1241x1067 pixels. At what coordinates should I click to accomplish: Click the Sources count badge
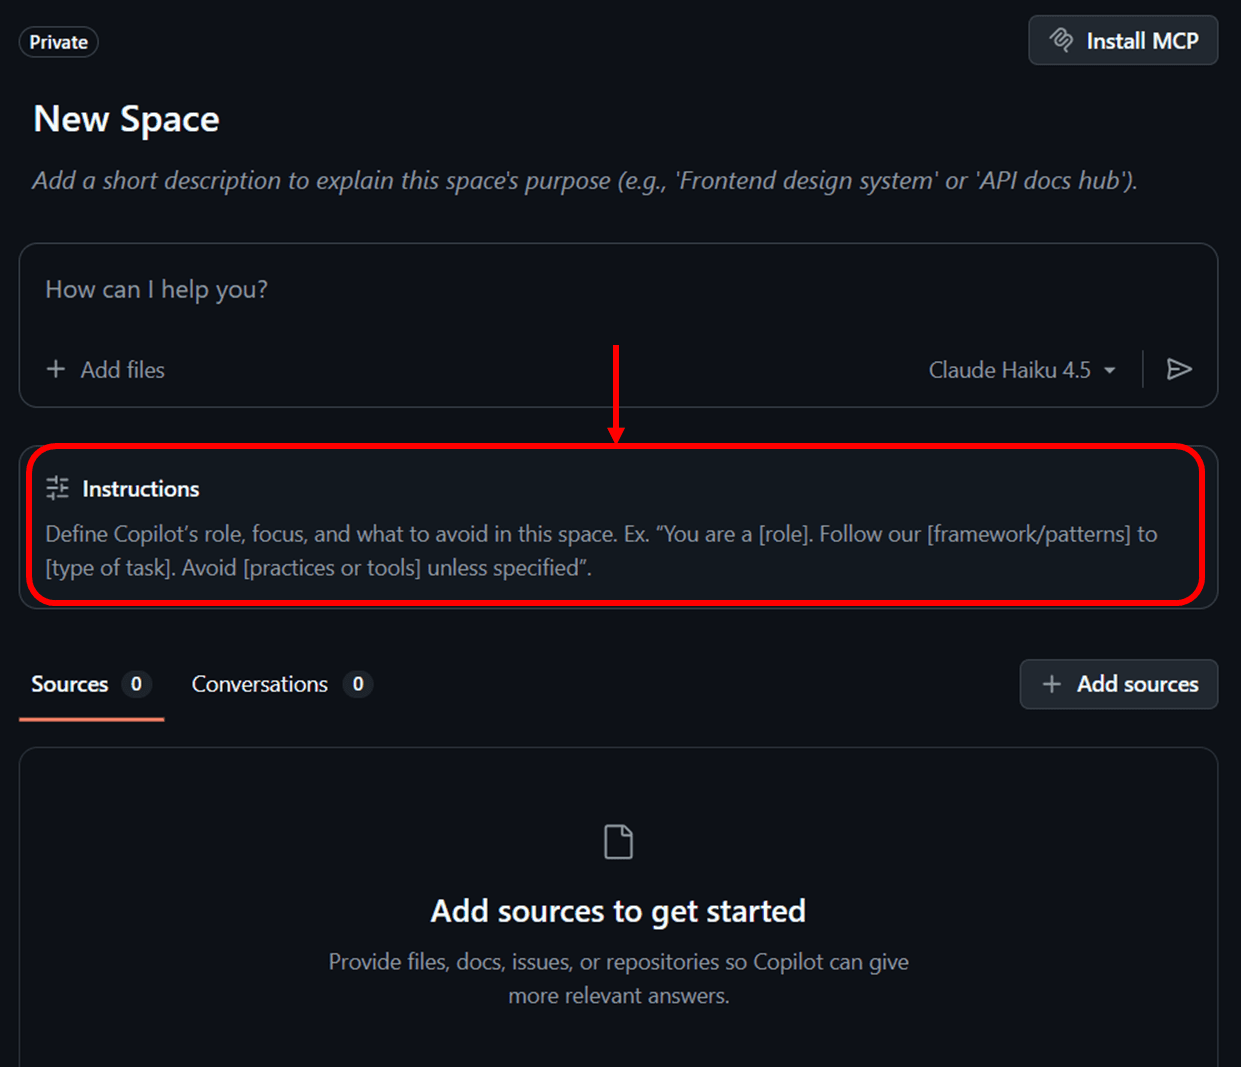[137, 684]
